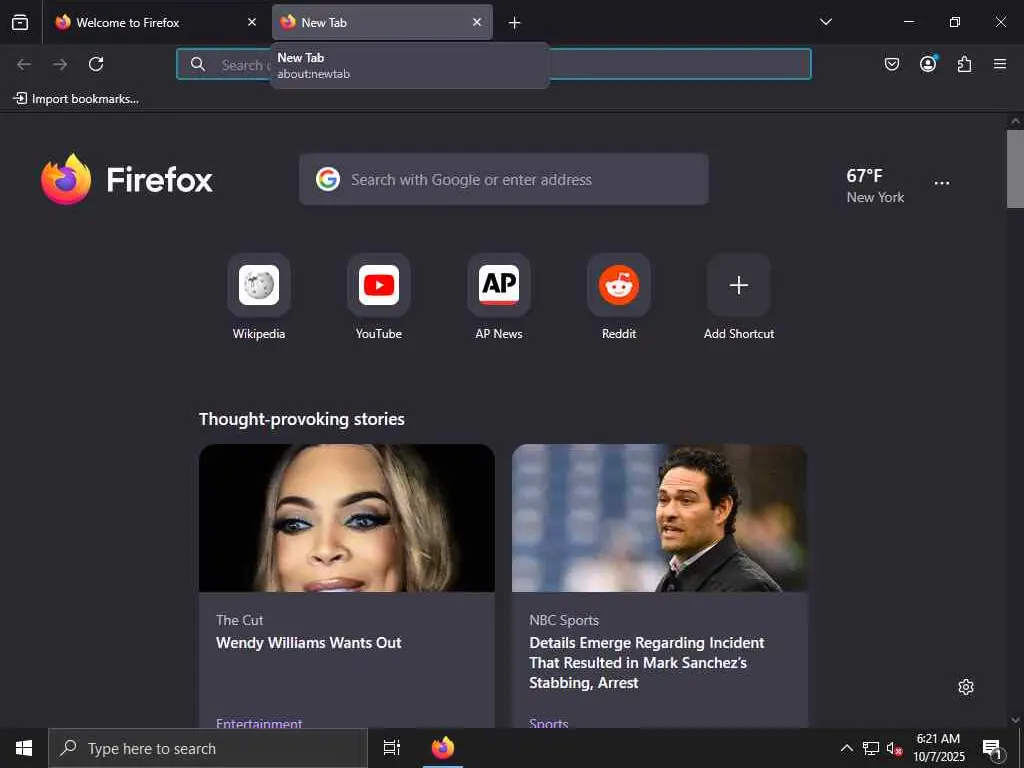Open the Entertainment topic link
The width and height of the screenshot is (1024, 768).
(x=259, y=723)
